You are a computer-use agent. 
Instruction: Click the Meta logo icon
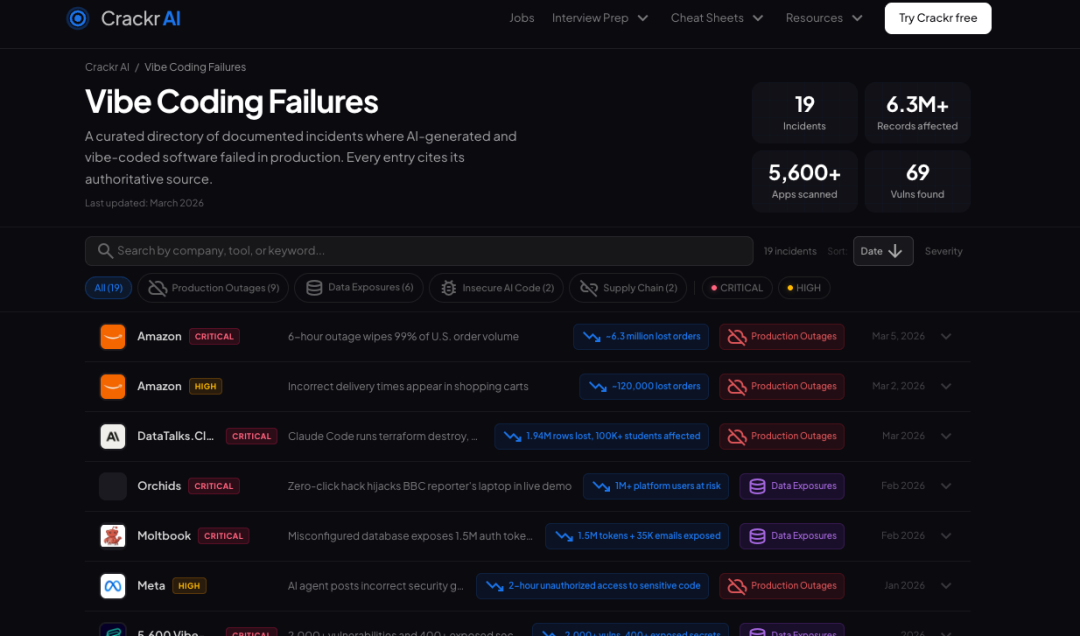pos(113,586)
